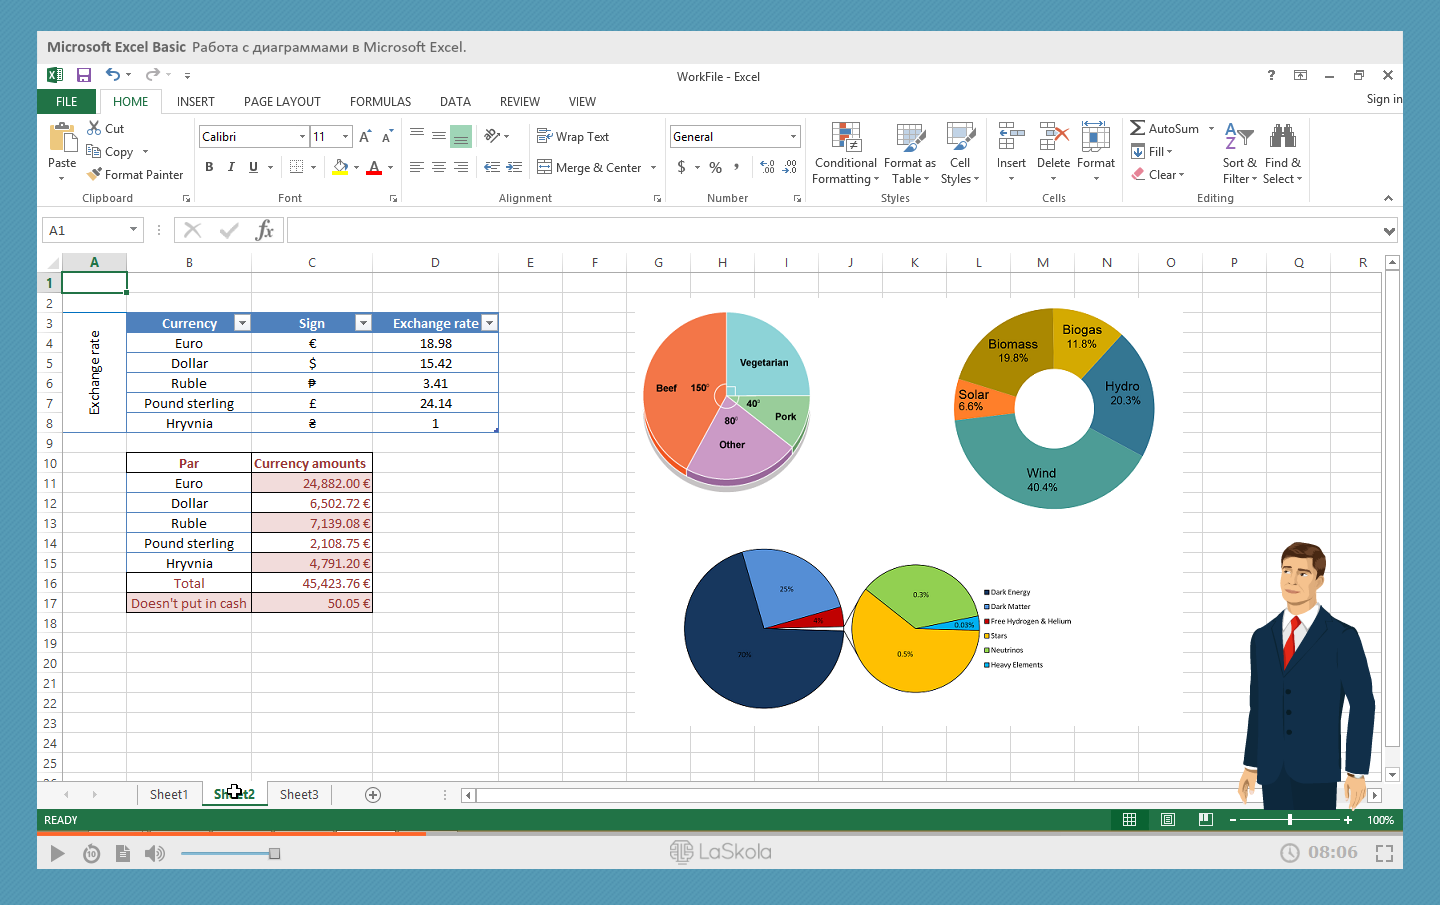Viewport: 1440px width, 905px height.
Task: Click the Format Painter brush icon
Action: pyautogui.click(x=94, y=175)
